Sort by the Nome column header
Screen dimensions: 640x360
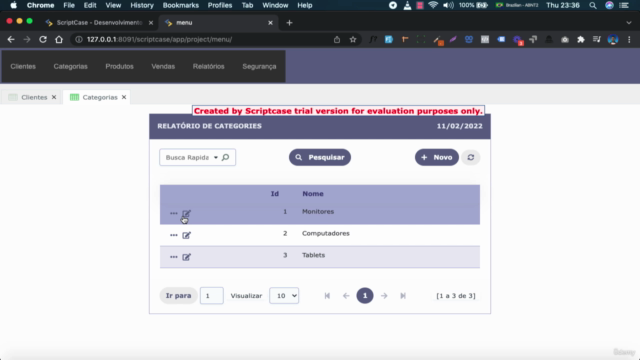pyautogui.click(x=313, y=194)
